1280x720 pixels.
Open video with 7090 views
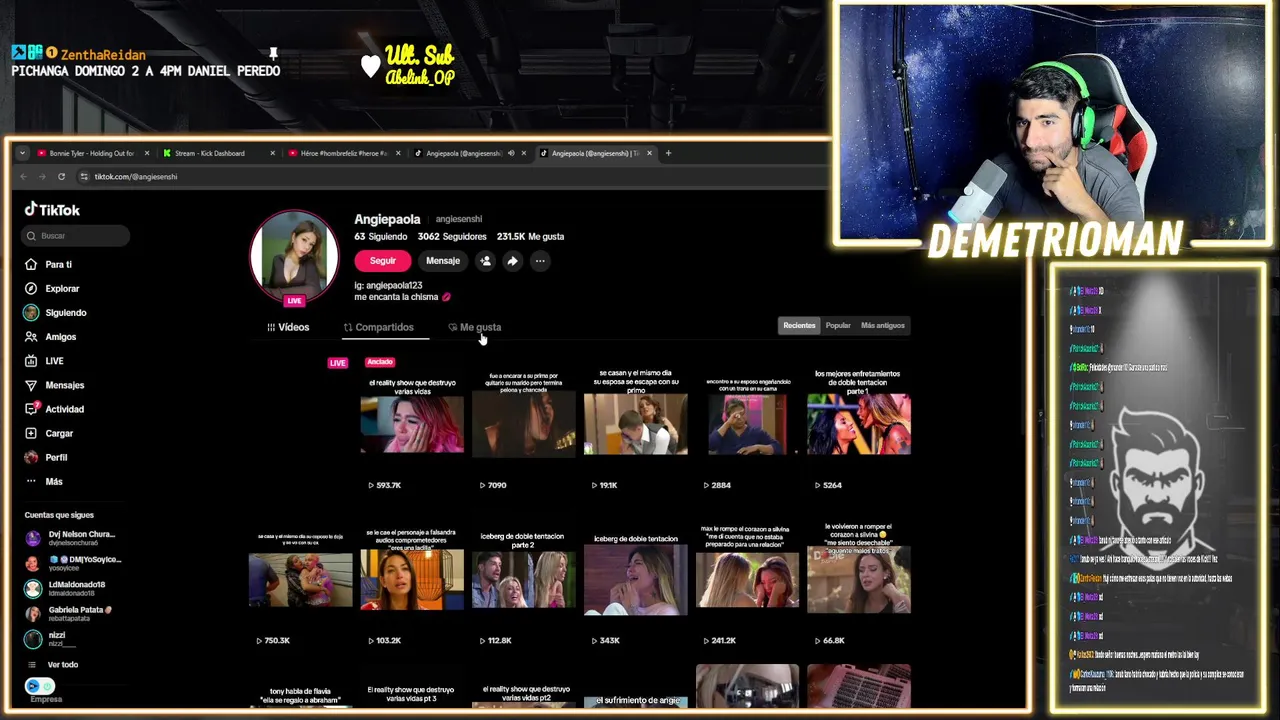pyautogui.click(x=524, y=425)
